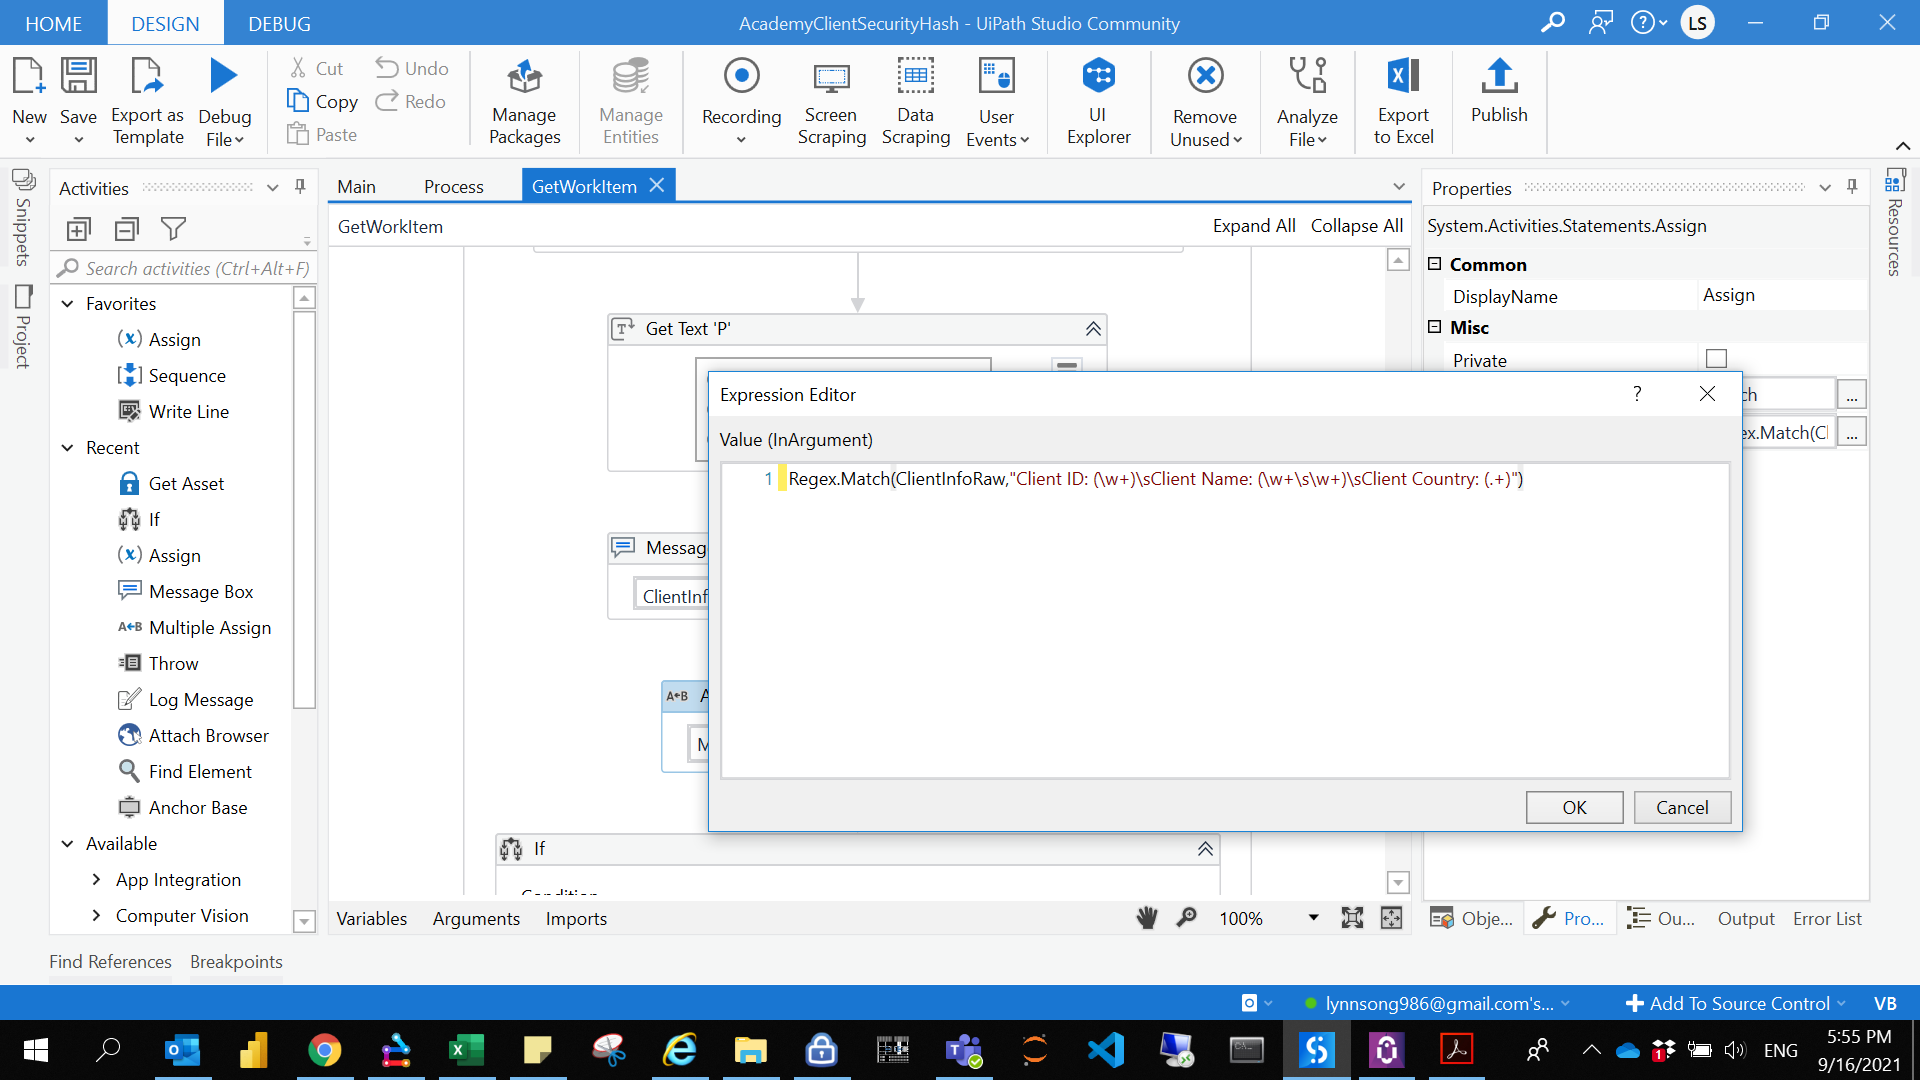This screenshot has height=1080, width=1920.
Task: Open the Error List tab
Action: 1827,918
